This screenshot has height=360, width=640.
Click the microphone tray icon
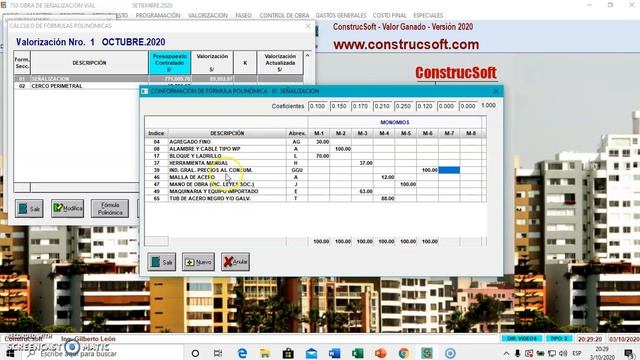[518, 353]
